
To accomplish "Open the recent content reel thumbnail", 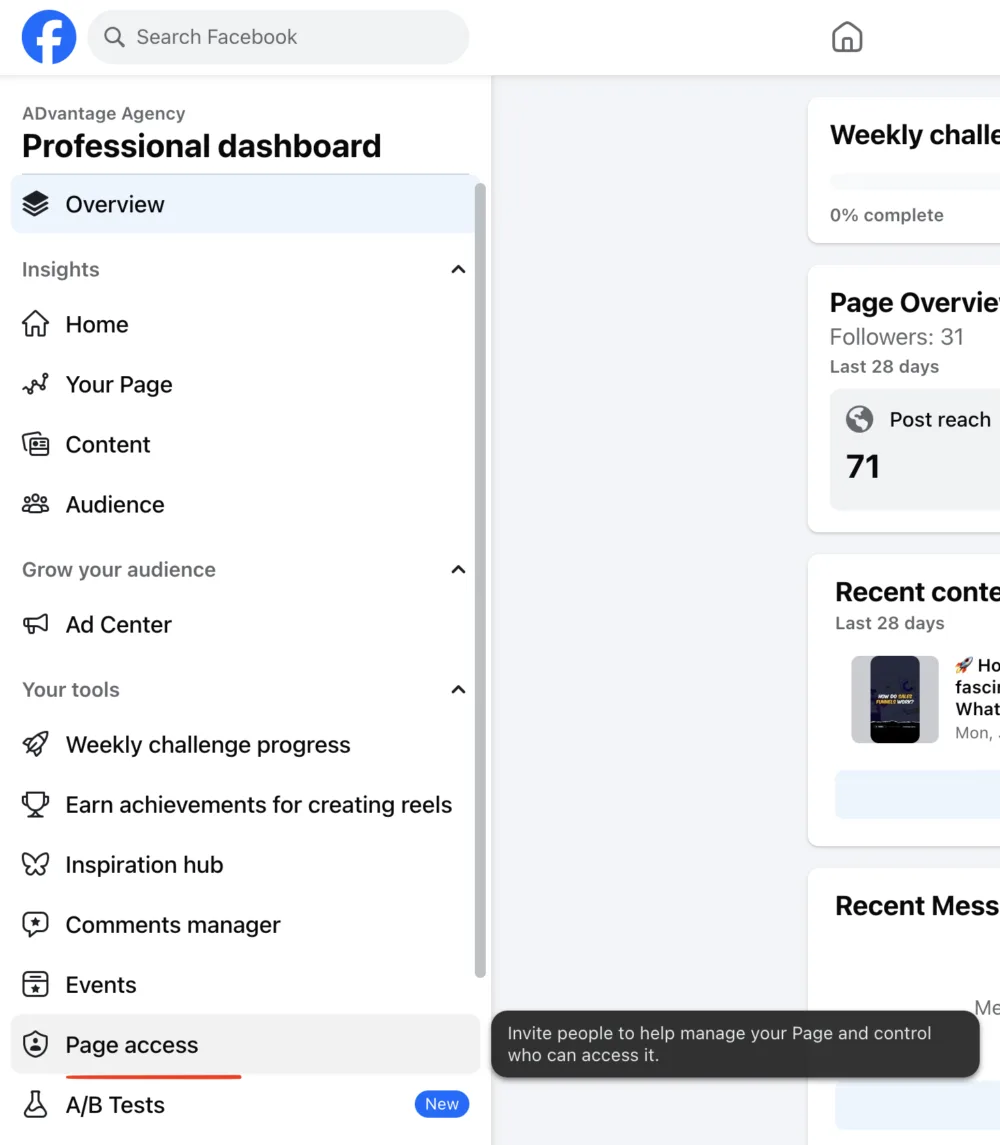I will [894, 699].
